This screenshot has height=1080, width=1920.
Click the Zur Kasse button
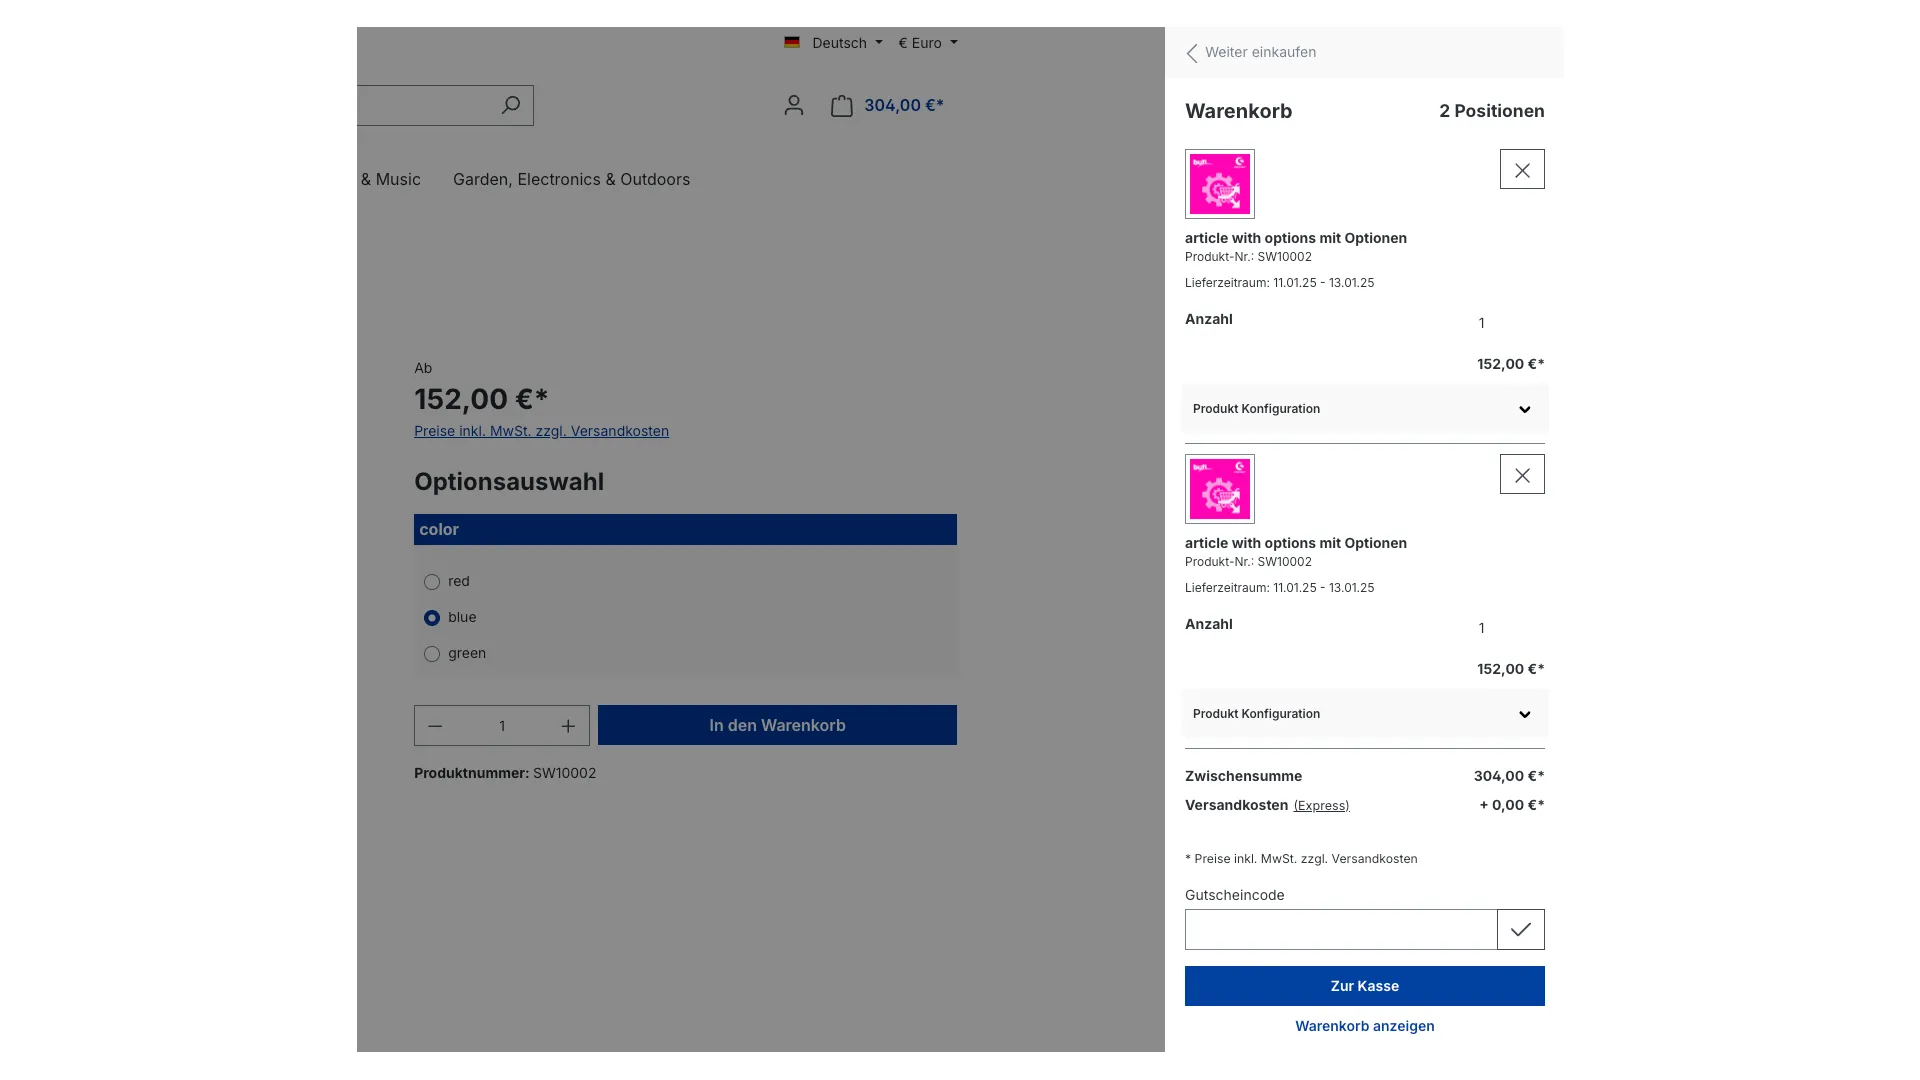[x=1364, y=985]
